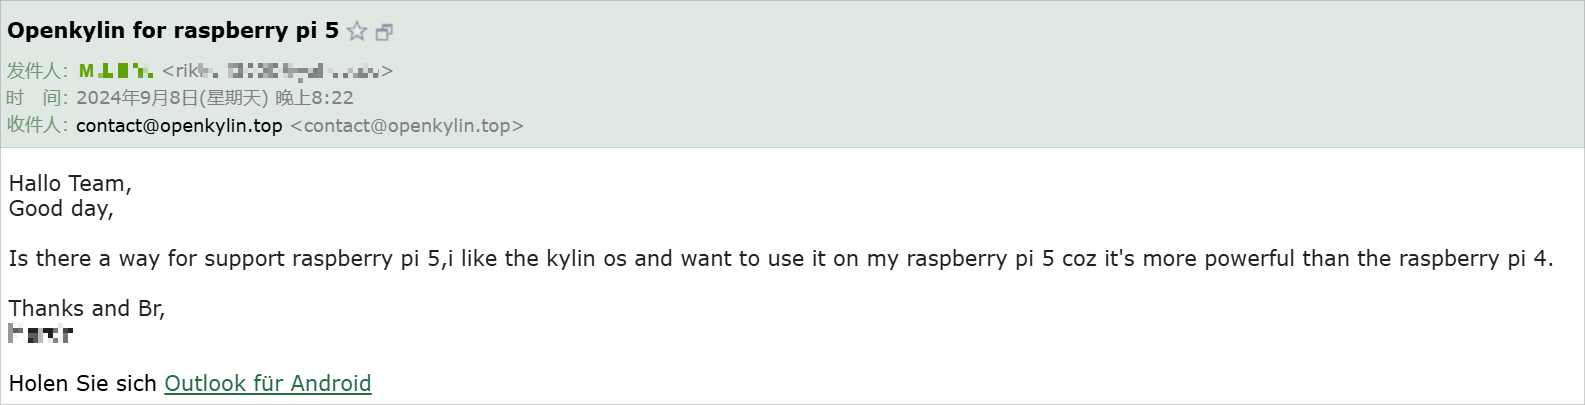Click the 发件人 sender label

(36, 71)
